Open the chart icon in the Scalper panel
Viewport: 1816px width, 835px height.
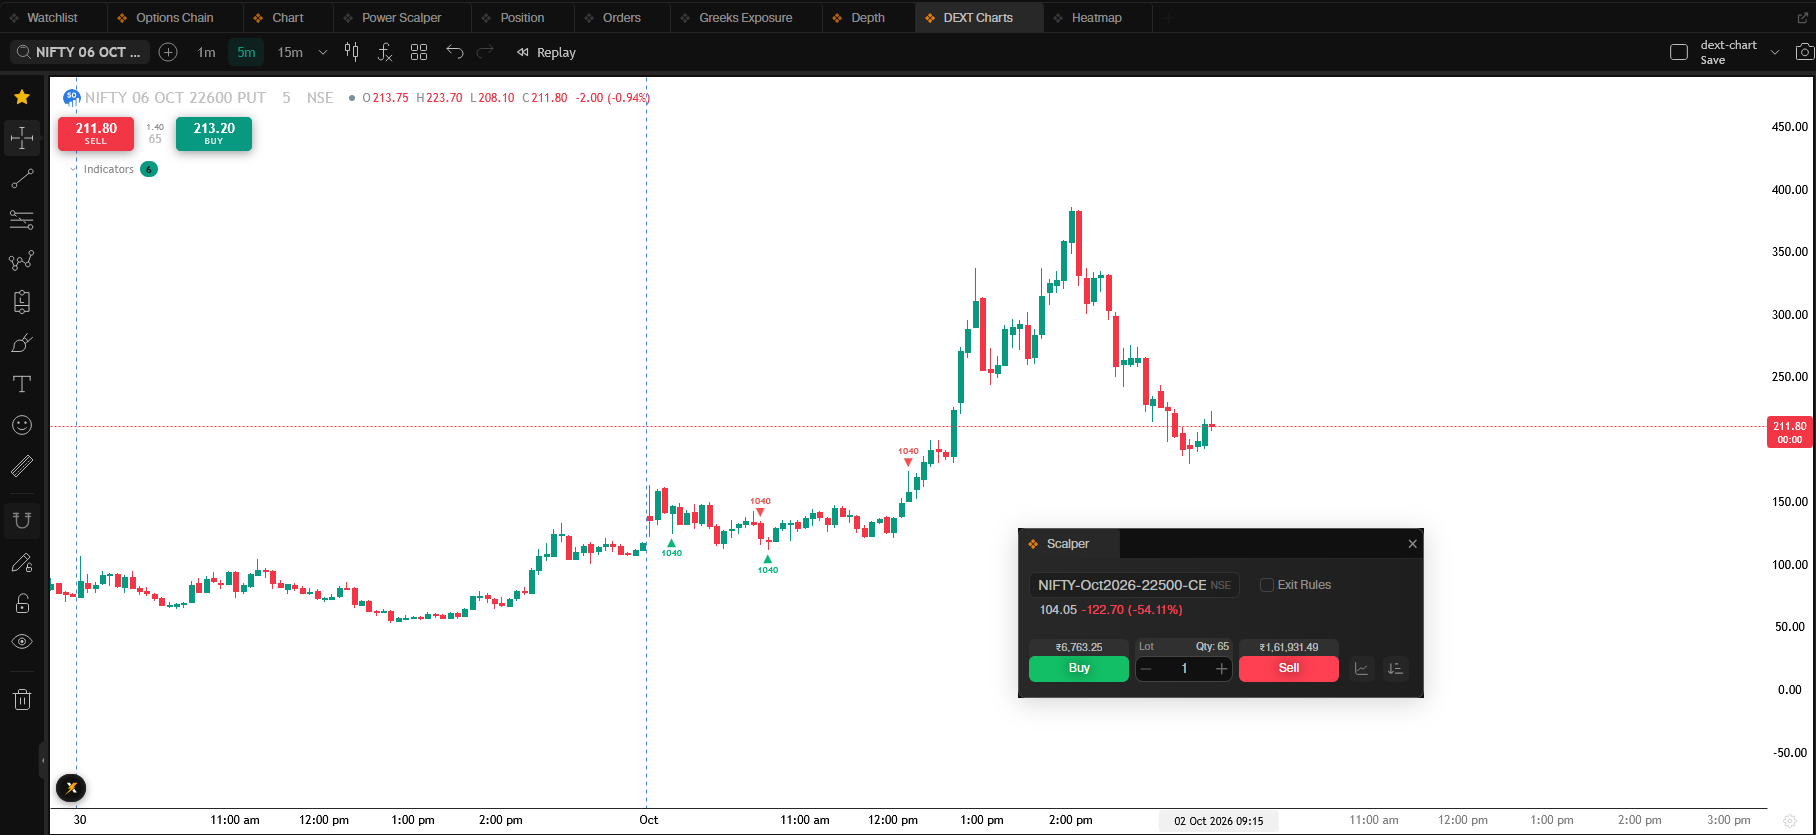click(1361, 669)
